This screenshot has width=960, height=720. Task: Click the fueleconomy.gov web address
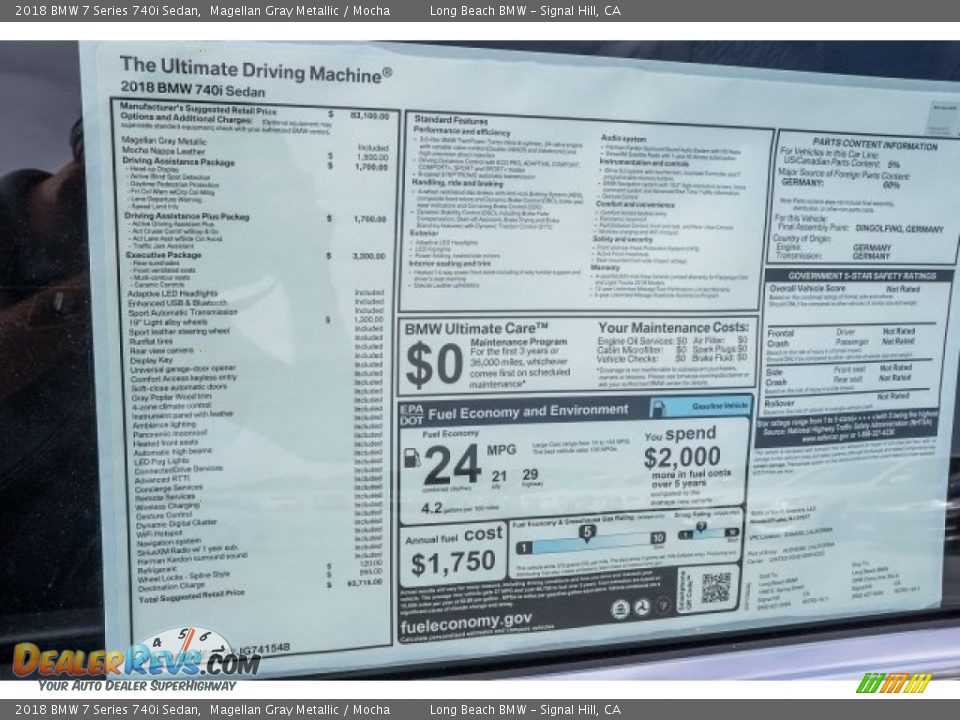click(466, 620)
